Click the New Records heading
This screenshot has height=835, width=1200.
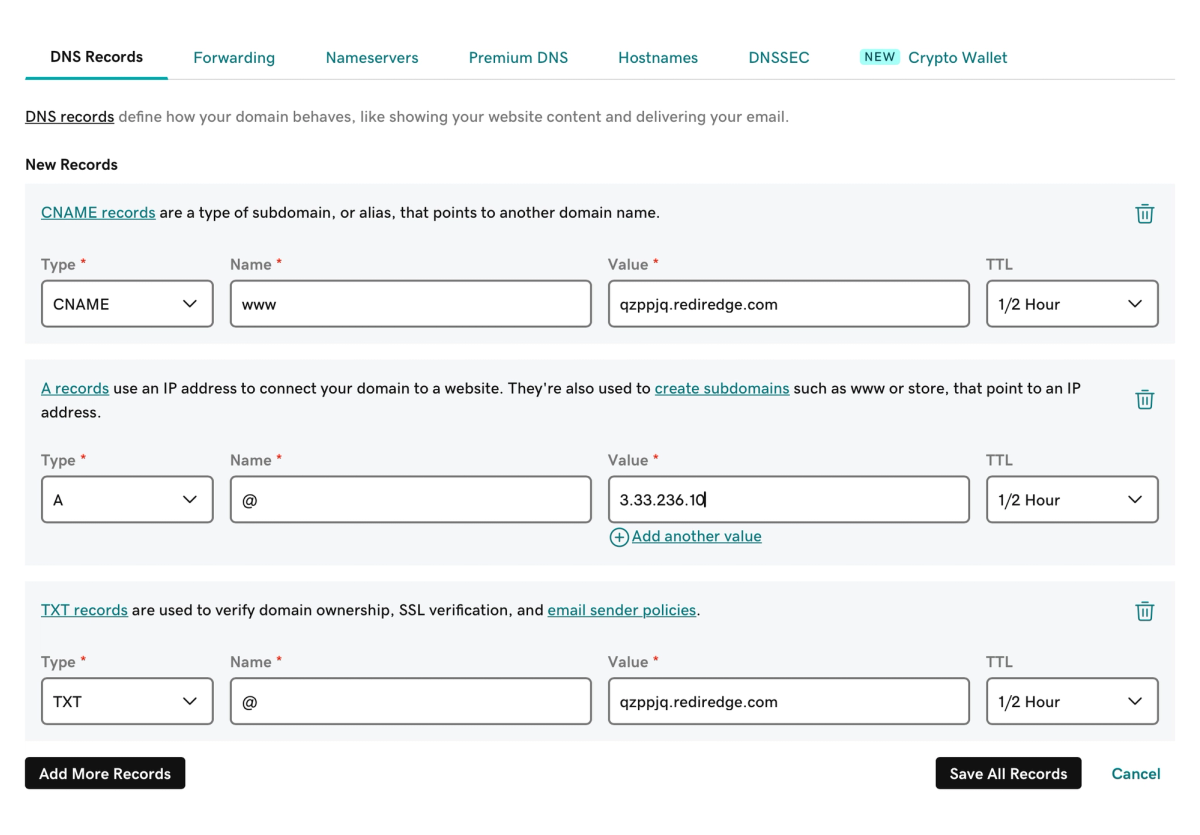pos(71,165)
